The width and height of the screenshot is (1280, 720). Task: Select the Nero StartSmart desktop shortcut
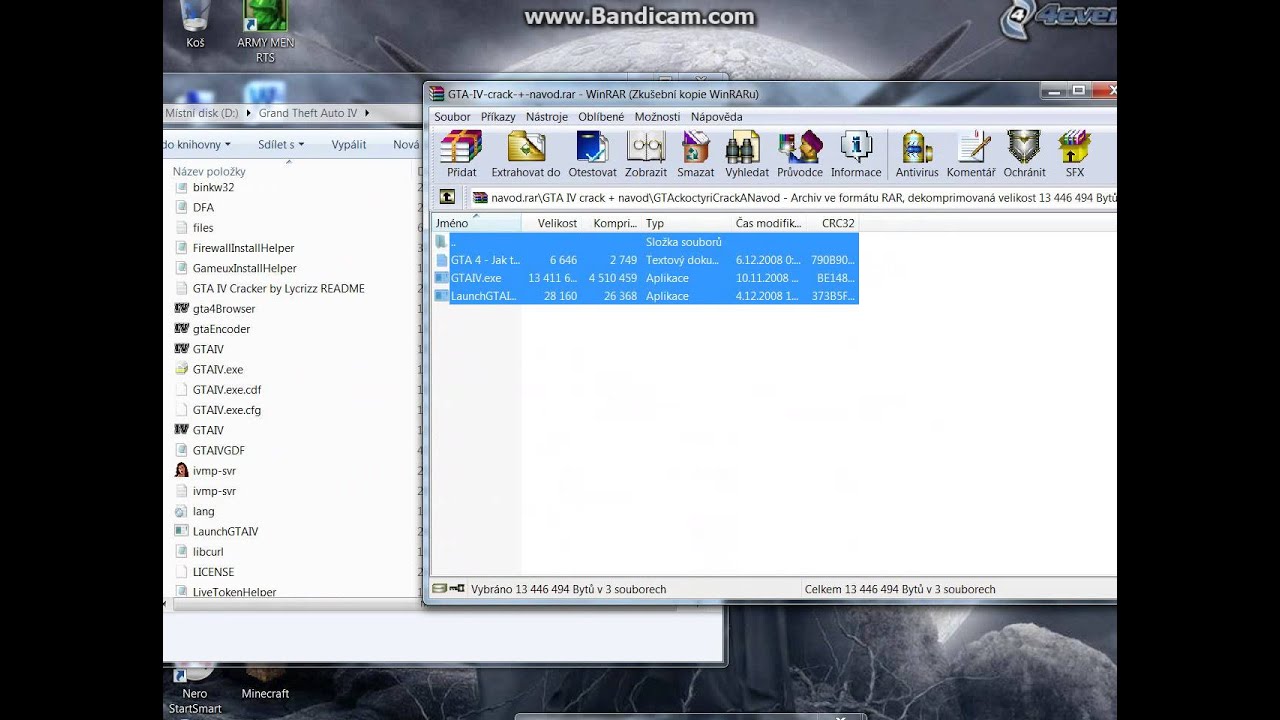tap(195, 690)
